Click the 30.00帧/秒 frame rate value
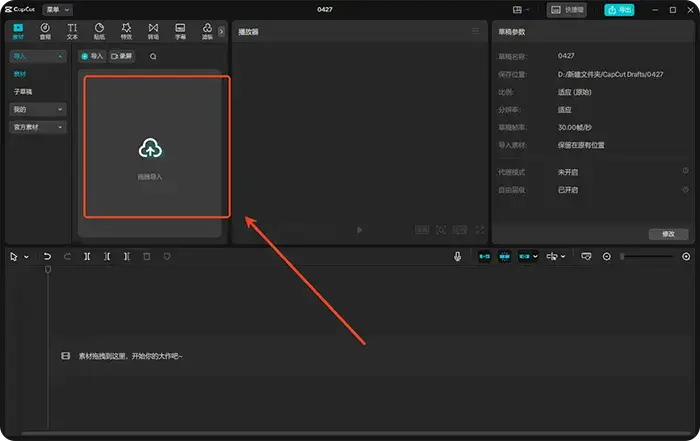The image size is (700, 441). pyautogui.click(x=575, y=128)
